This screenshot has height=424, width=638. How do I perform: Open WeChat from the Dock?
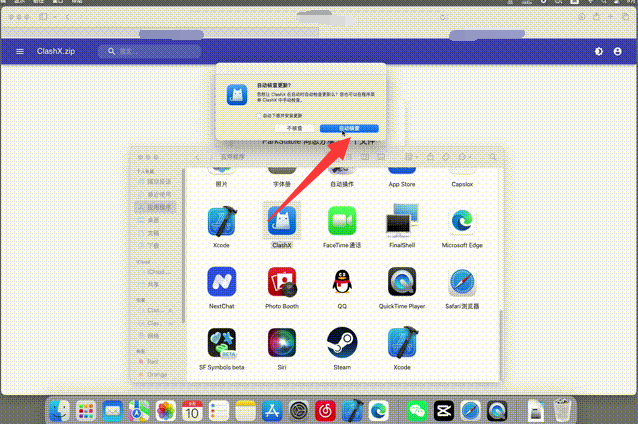(416, 410)
